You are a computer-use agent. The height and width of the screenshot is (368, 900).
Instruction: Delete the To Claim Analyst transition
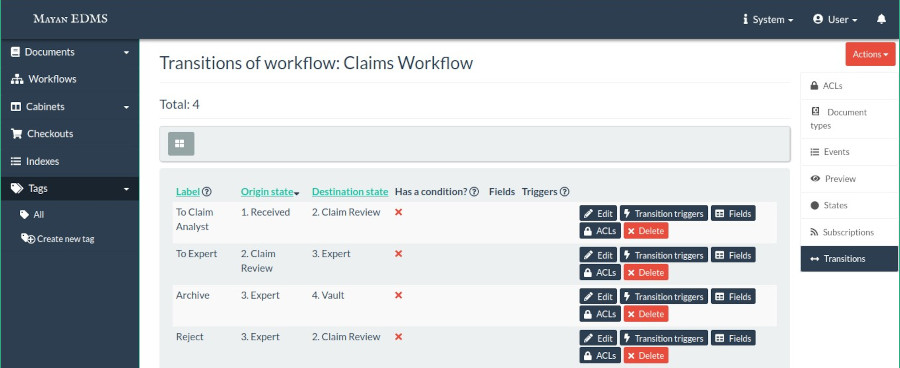[646, 231]
